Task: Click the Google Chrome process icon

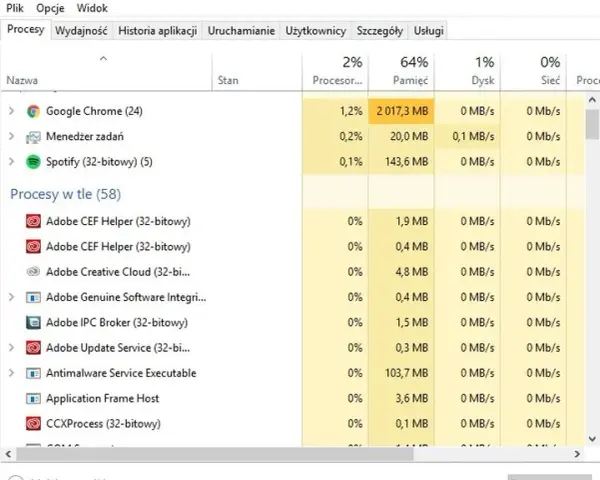Action: coord(33,111)
